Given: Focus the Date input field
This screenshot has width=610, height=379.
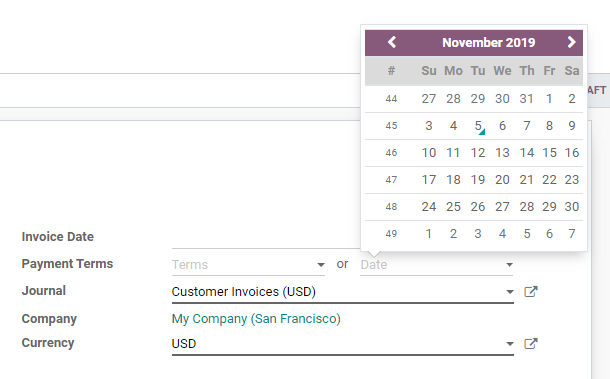Looking at the screenshot, I should click(x=431, y=265).
